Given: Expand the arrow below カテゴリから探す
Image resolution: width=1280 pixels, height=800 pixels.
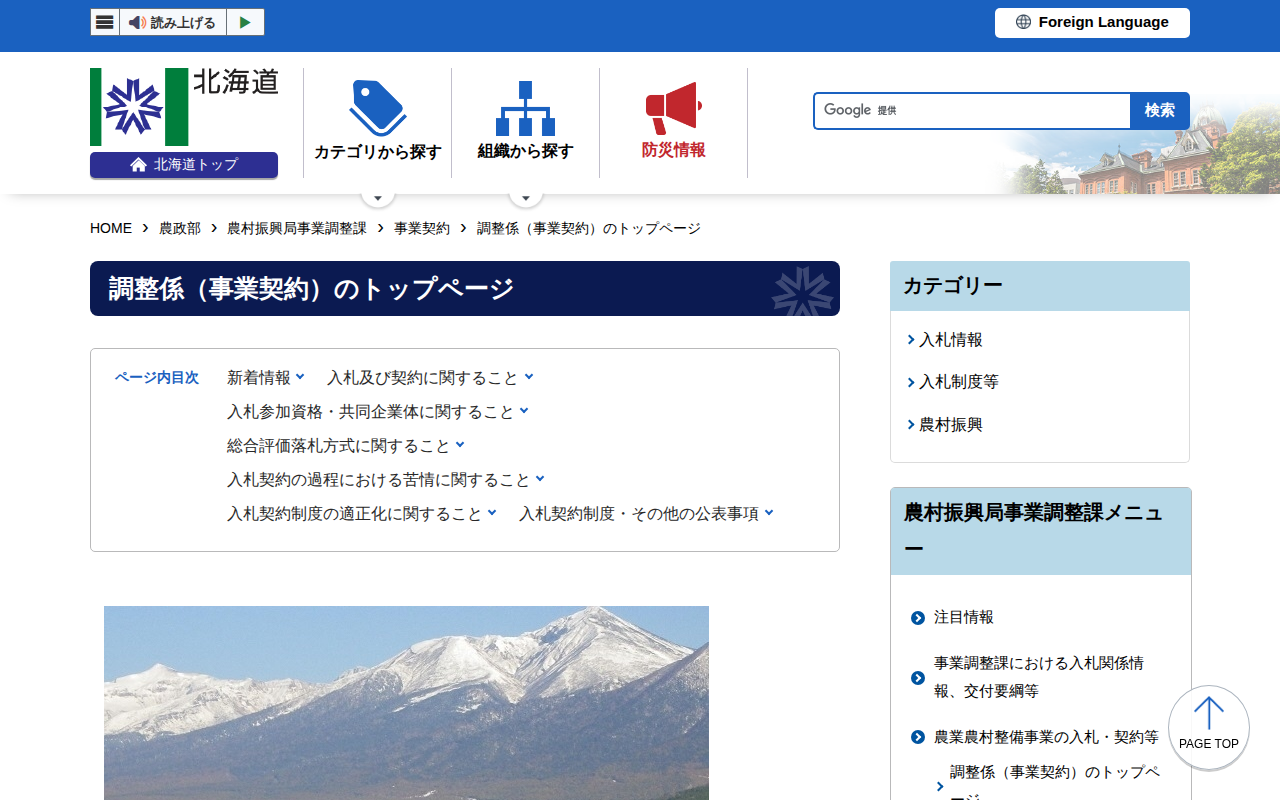Looking at the screenshot, I should click(378, 197).
